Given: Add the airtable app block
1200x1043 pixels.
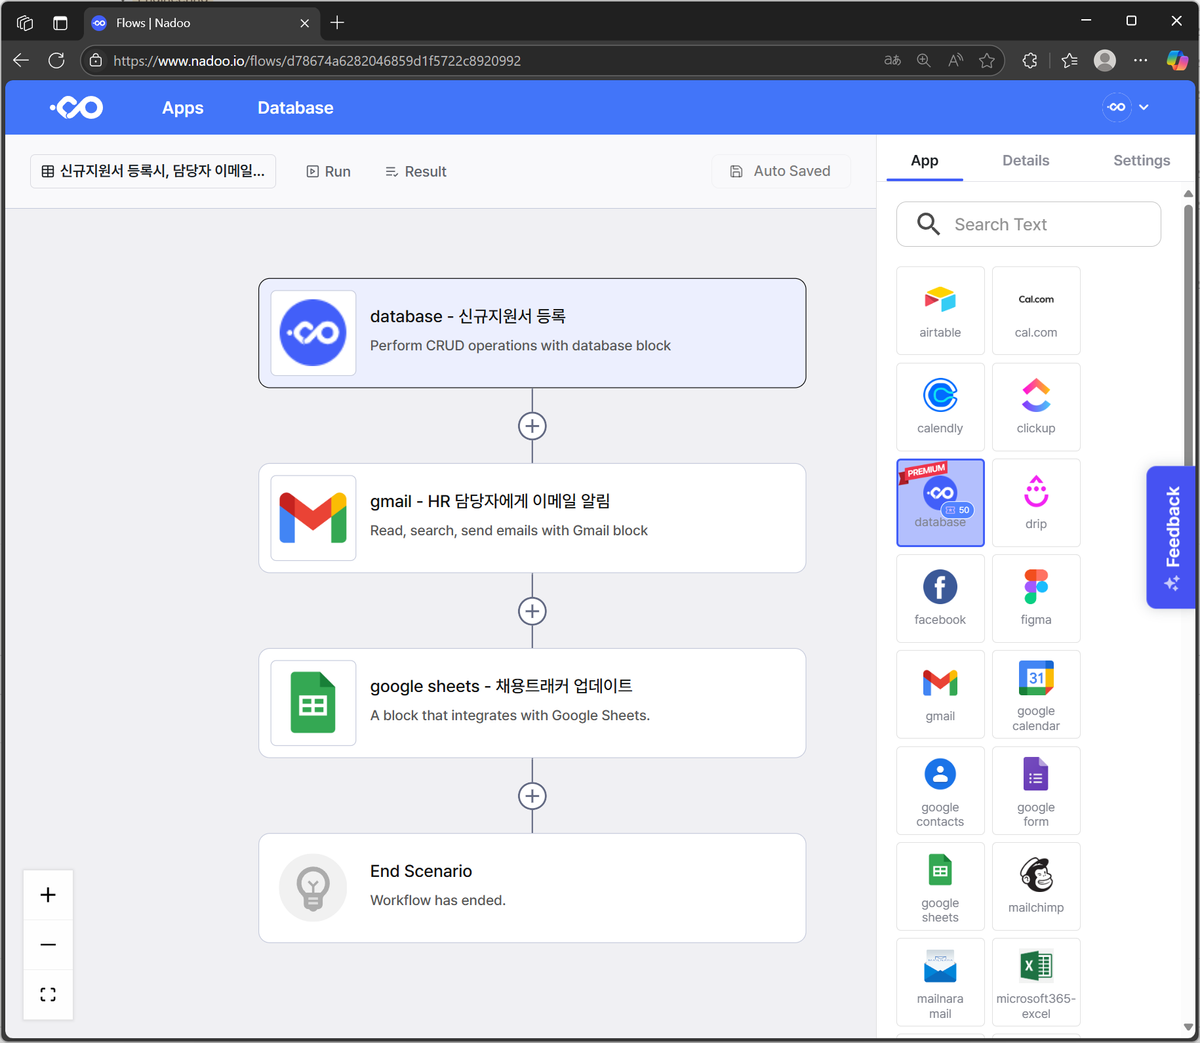Looking at the screenshot, I should point(940,310).
